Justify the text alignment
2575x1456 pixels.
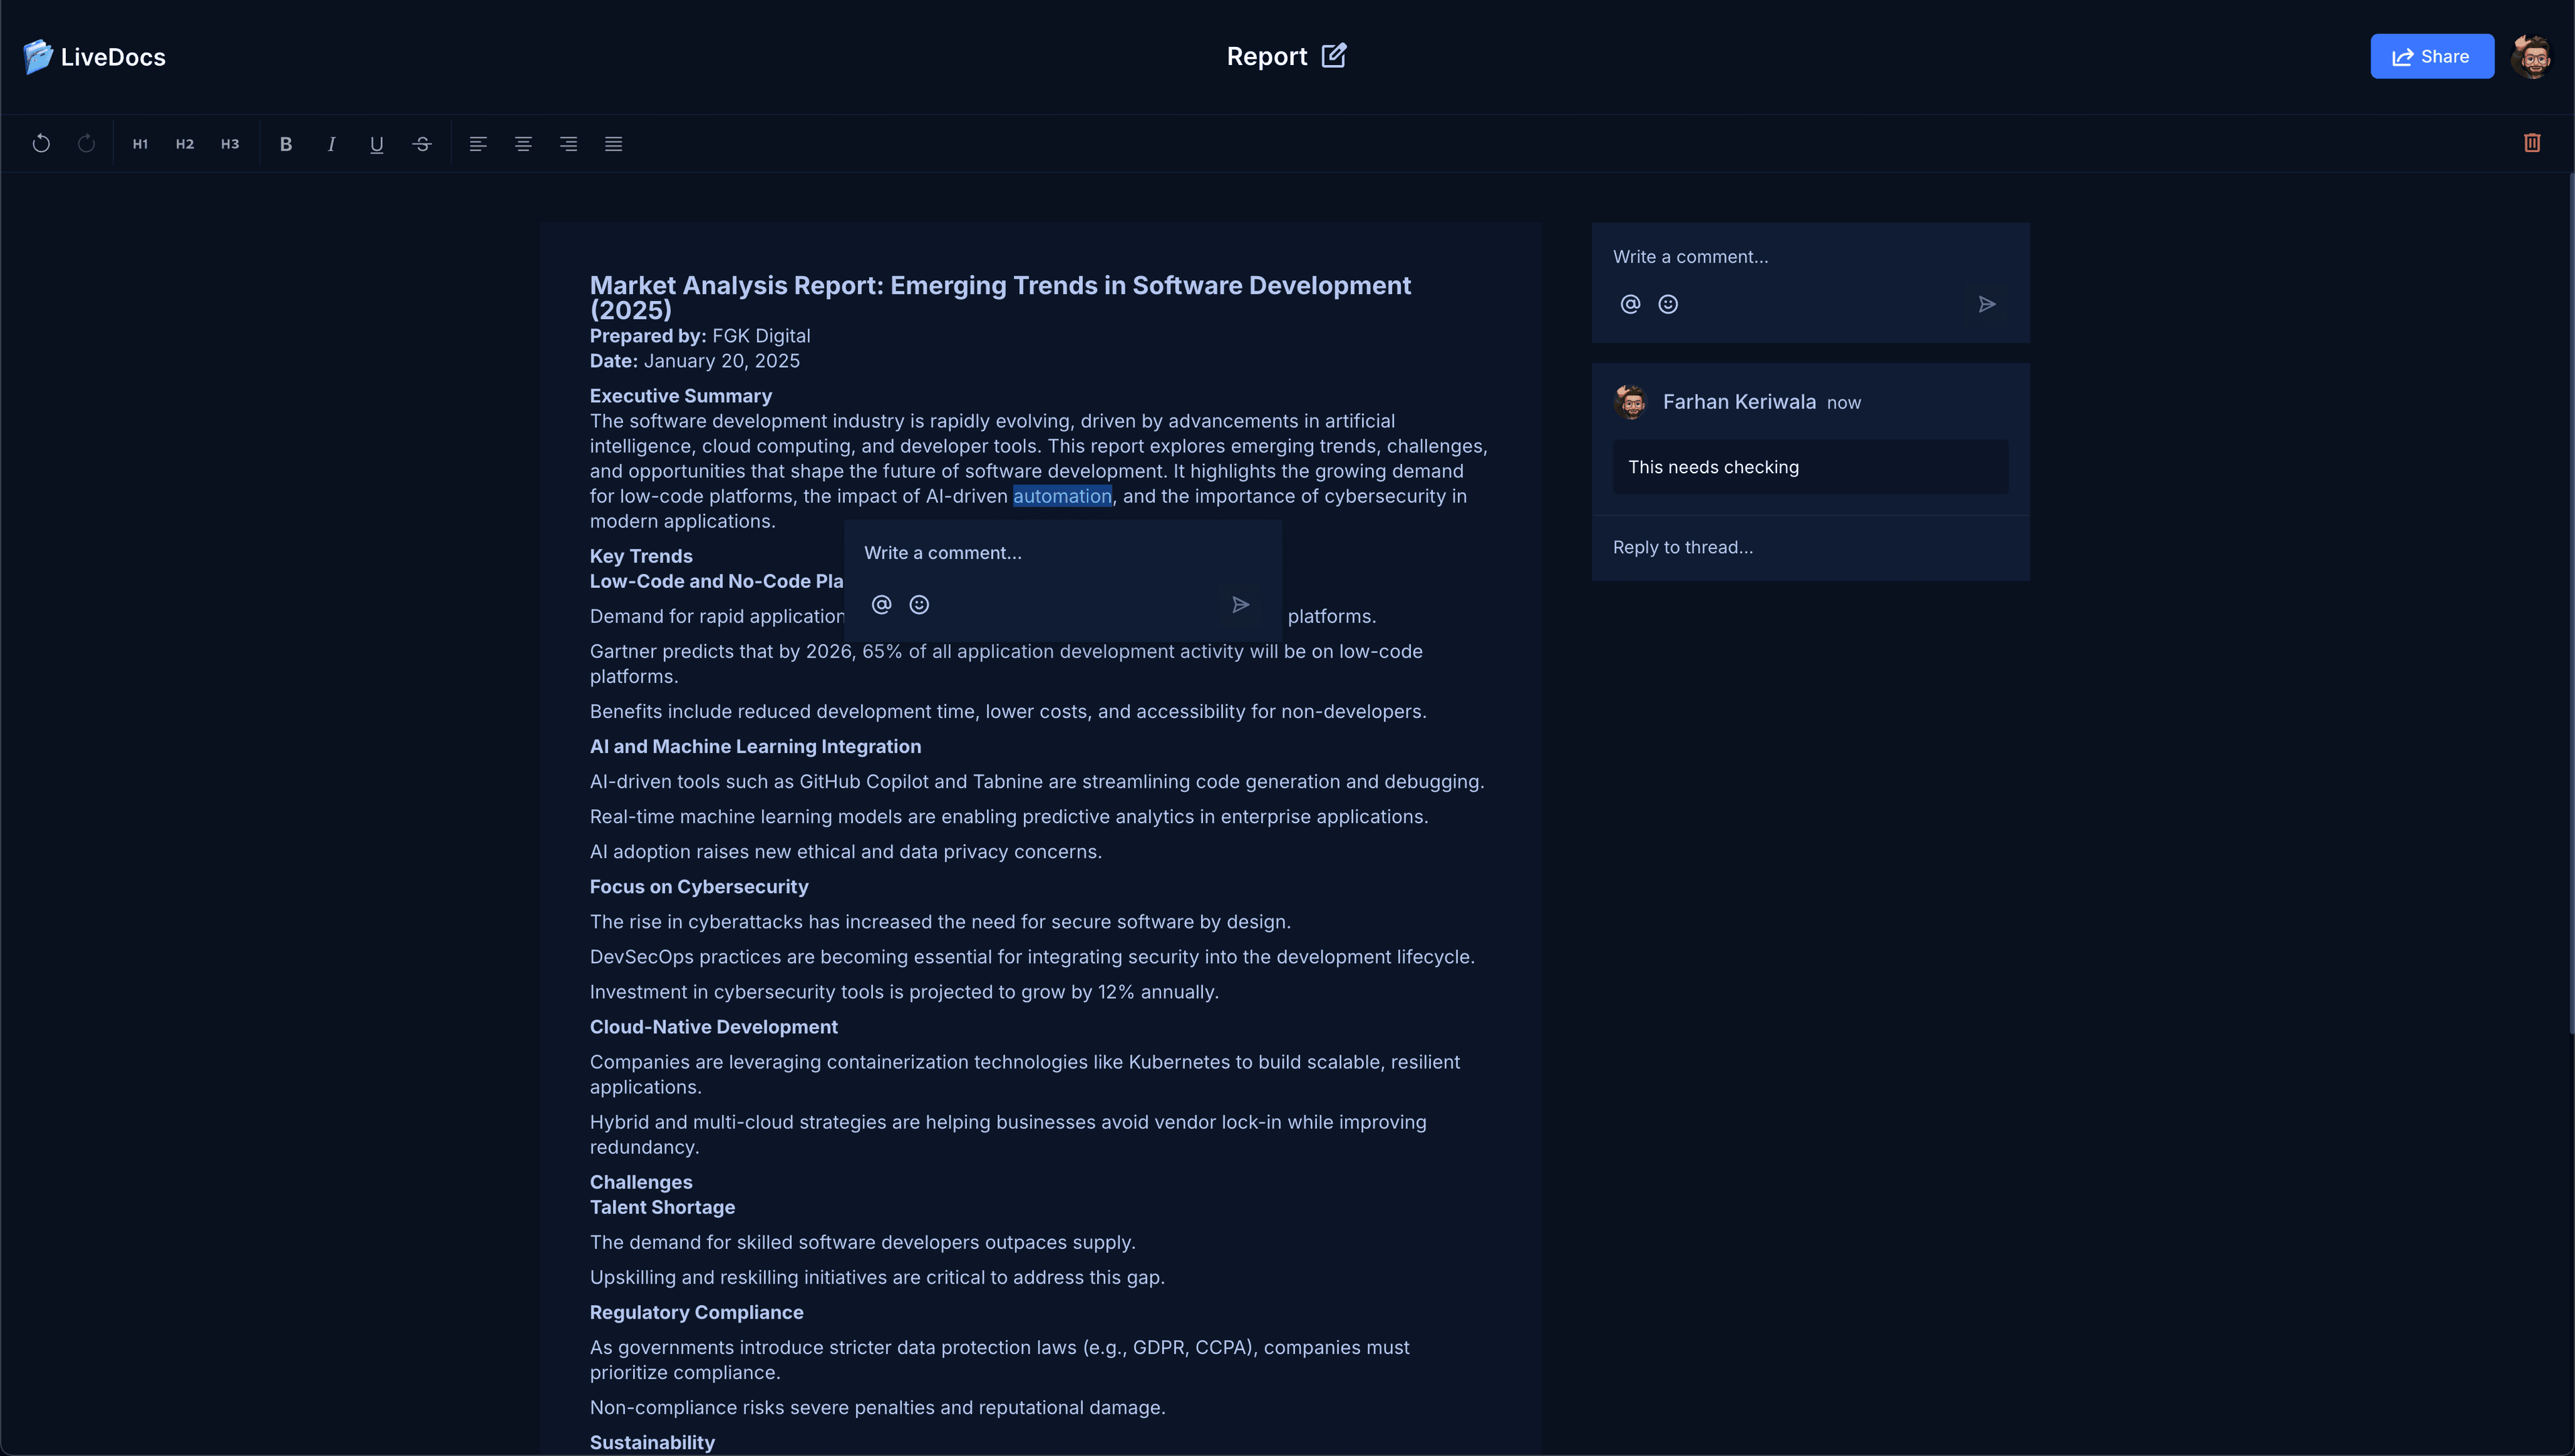[x=614, y=144]
